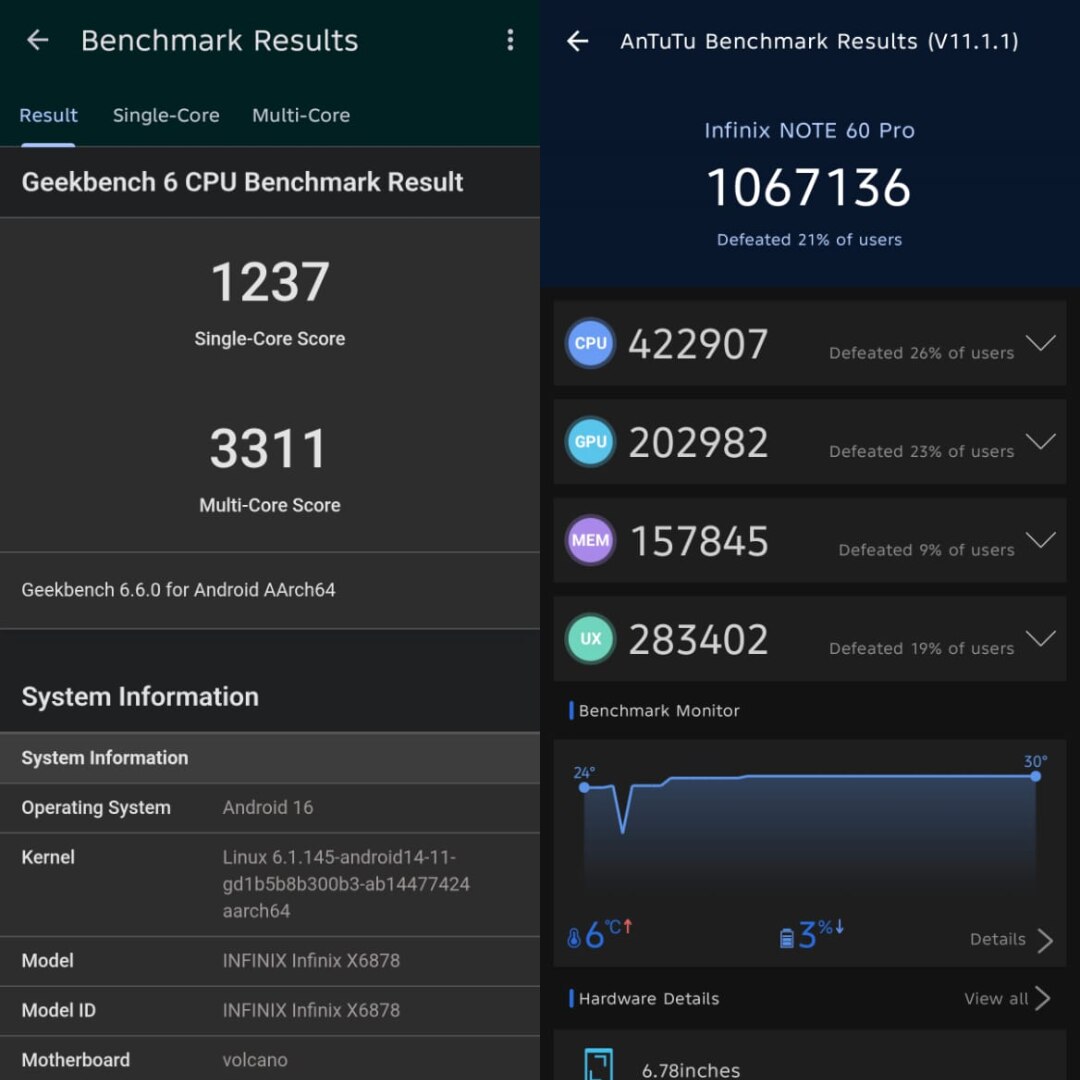1080x1080 pixels.
Task: Tap the 30° end point on temperature graph
Action: pyautogui.click(x=1035, y=776)
